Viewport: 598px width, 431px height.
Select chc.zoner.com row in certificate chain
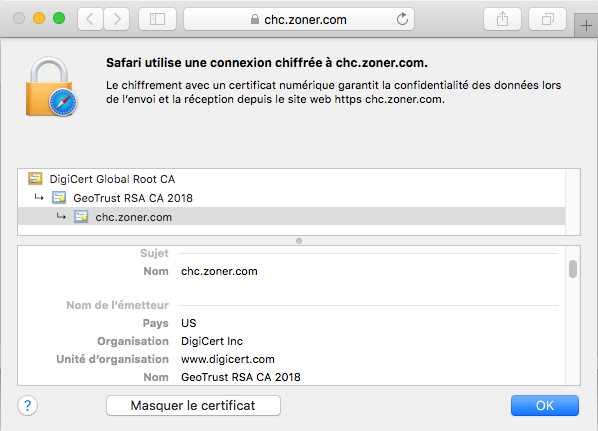(291, 217)
